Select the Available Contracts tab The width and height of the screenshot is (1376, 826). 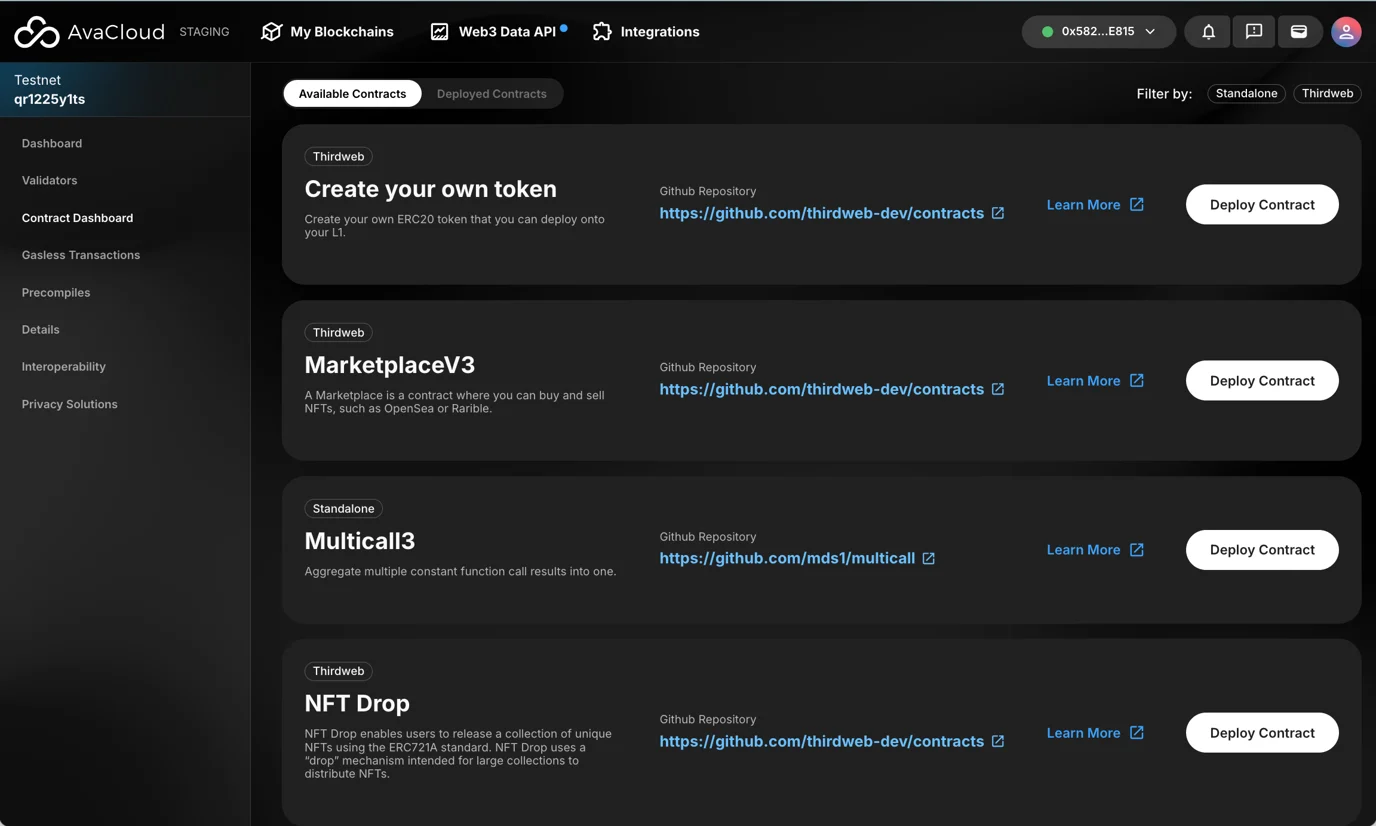(x=352, y=94)
